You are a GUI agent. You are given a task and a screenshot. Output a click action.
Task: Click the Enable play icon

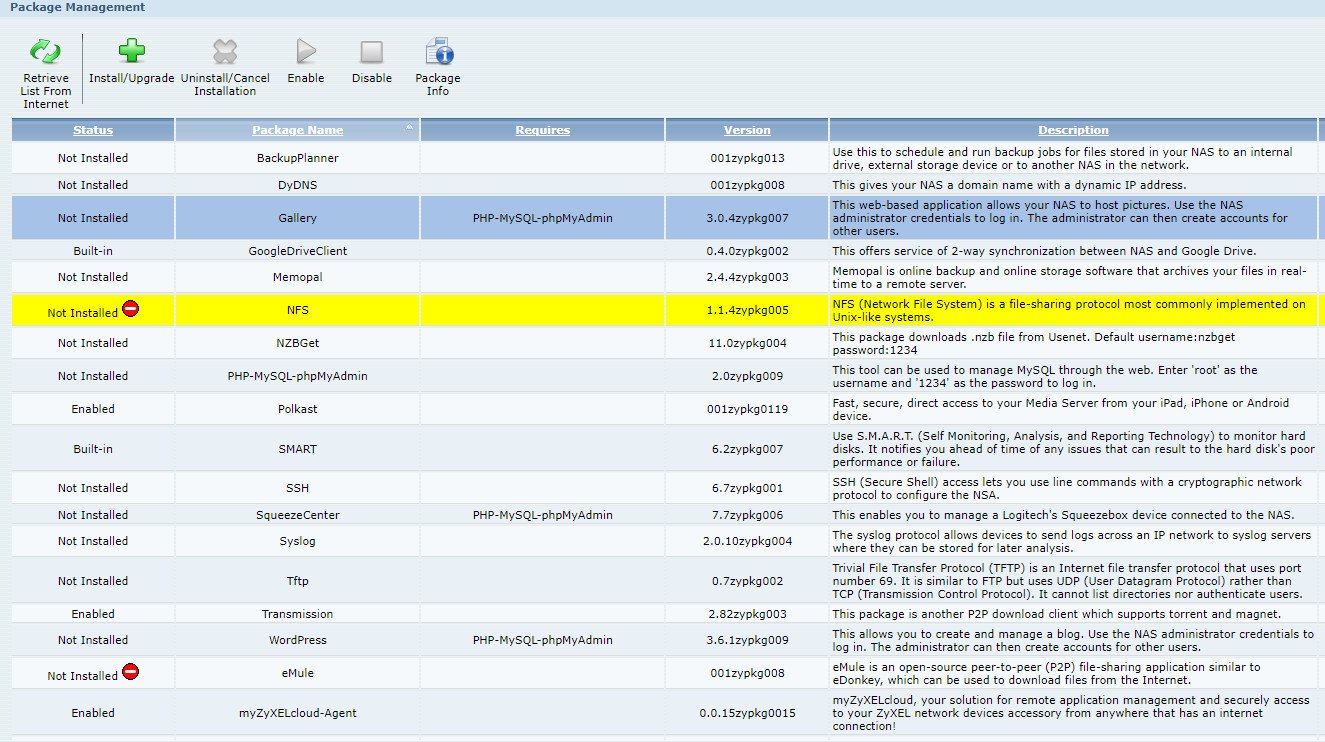[x=306, y=52]
